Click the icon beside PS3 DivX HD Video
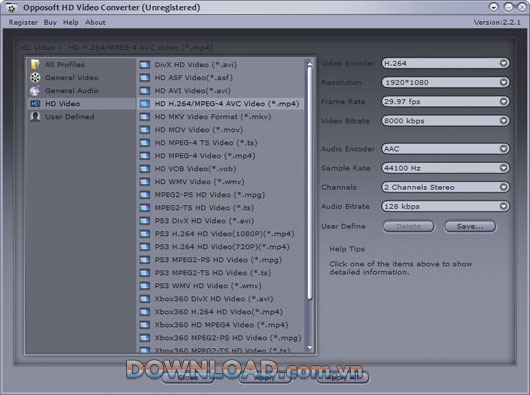The height and width of the screenshot is (395, 530). [x=145, y=221]
